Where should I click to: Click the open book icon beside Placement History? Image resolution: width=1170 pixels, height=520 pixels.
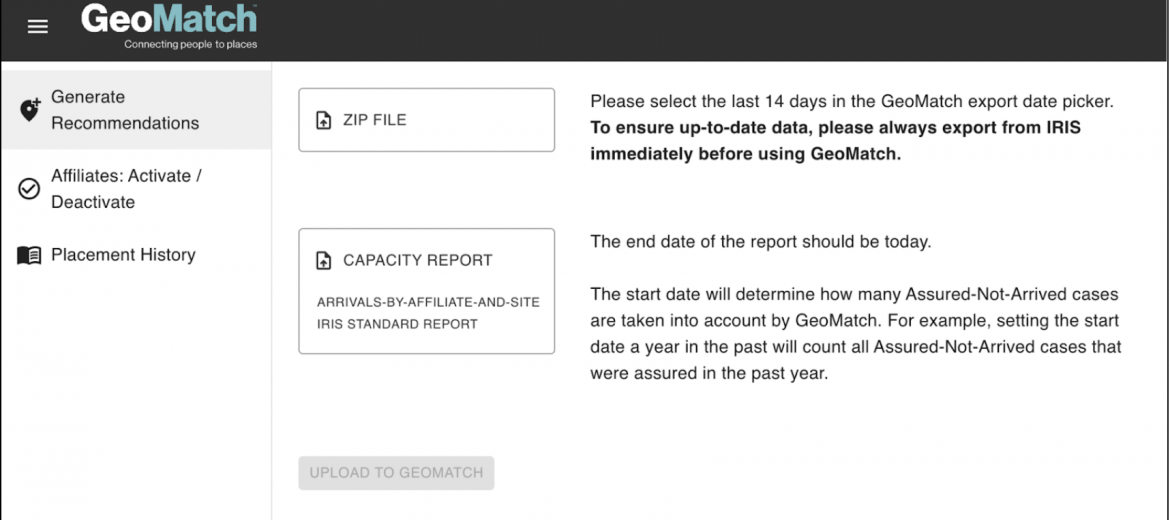29,255
